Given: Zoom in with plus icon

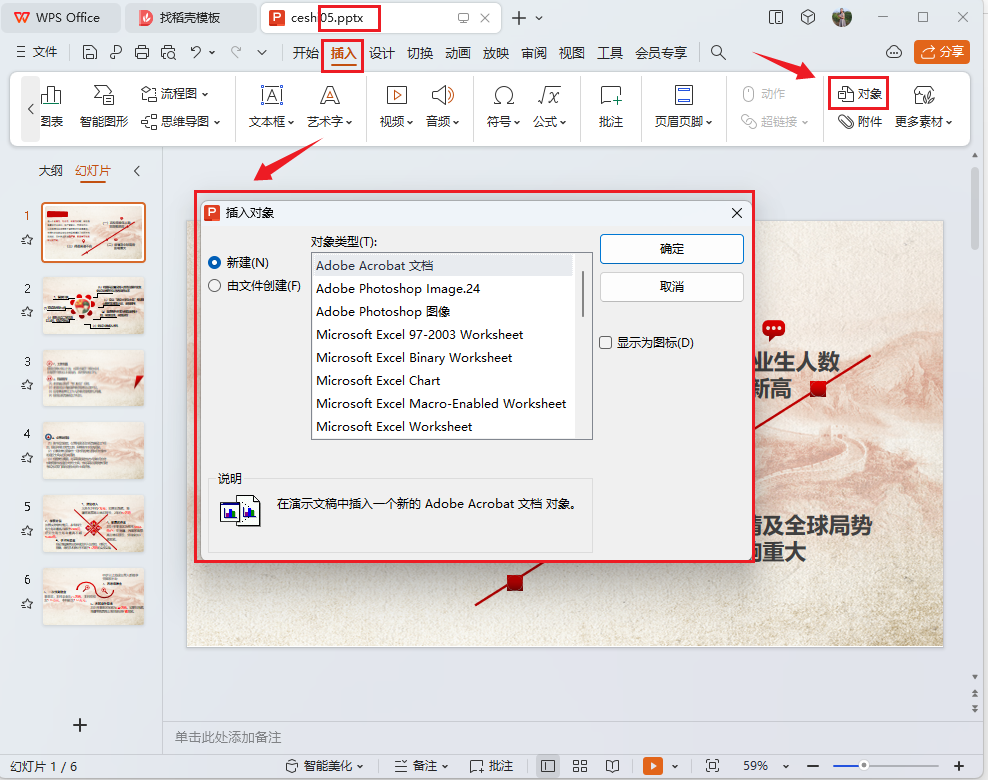Looking at the screenshot, I should [x=958, y=766].
